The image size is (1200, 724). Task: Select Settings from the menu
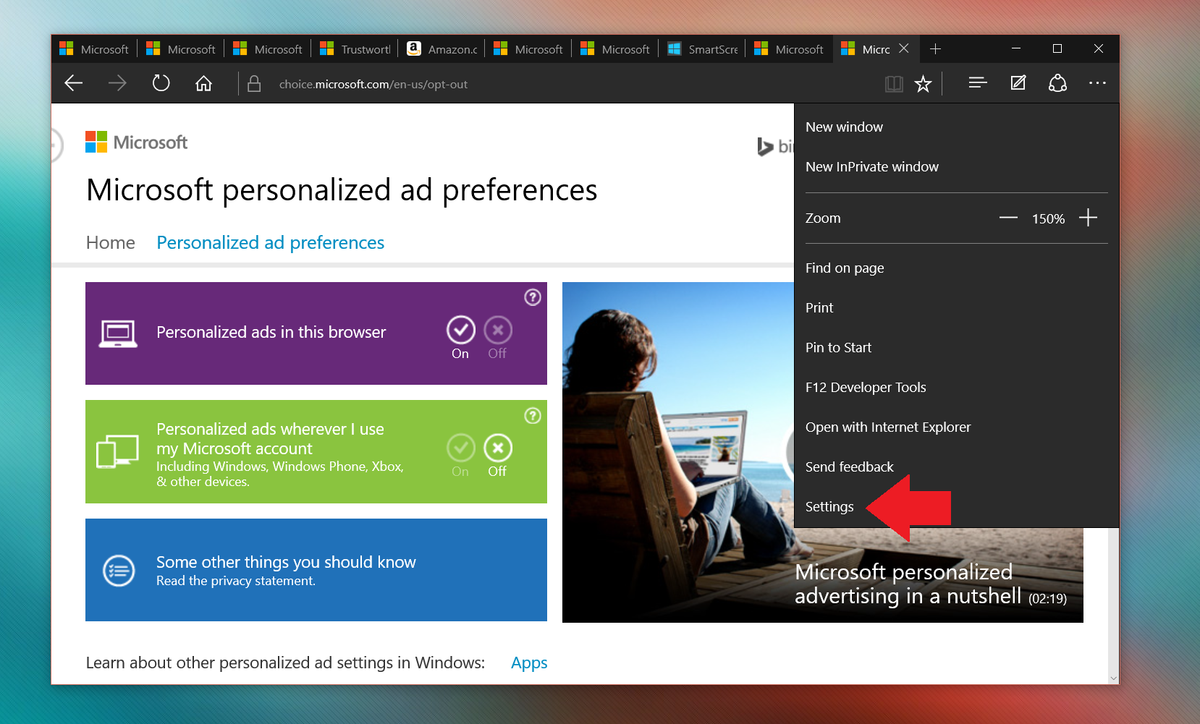click(829, 507)
